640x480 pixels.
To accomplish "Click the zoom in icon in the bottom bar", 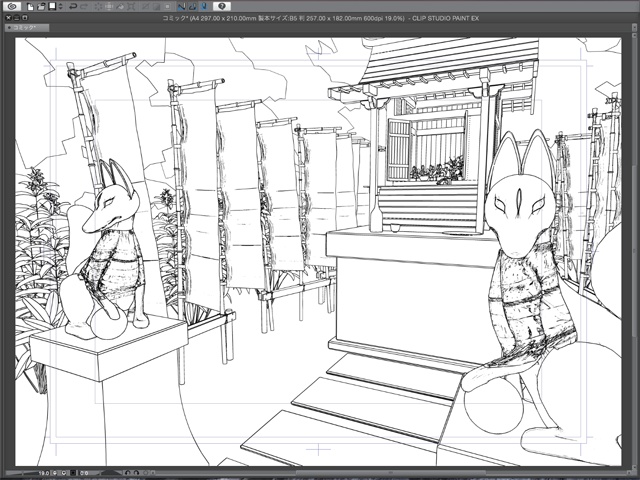I will [64, 473].
